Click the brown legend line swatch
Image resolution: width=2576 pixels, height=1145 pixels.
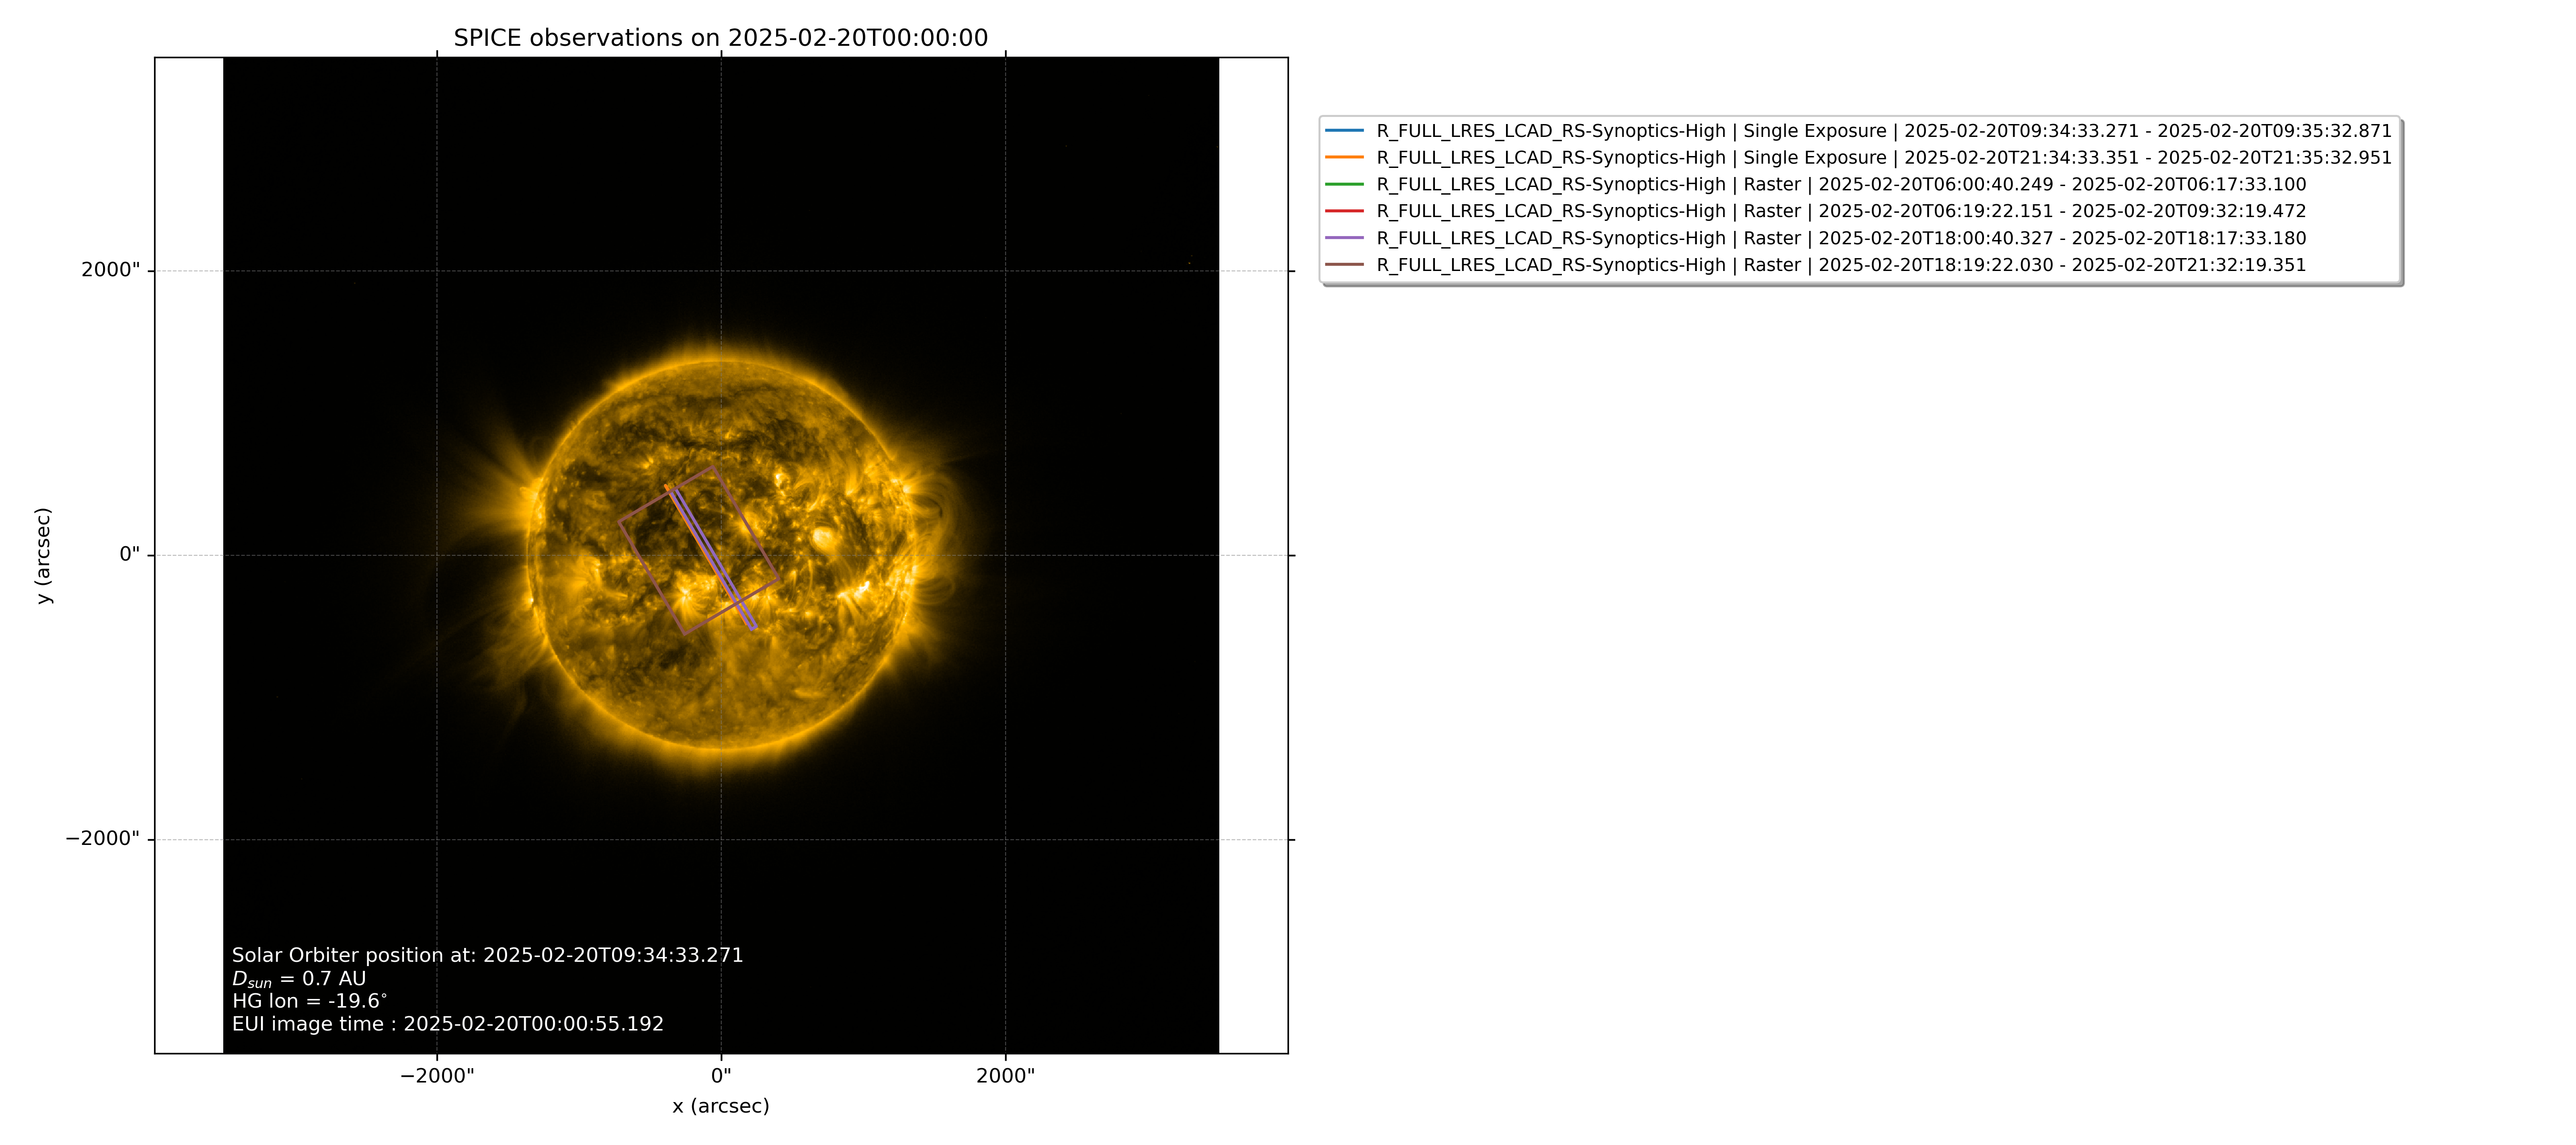click(1344, 265)
